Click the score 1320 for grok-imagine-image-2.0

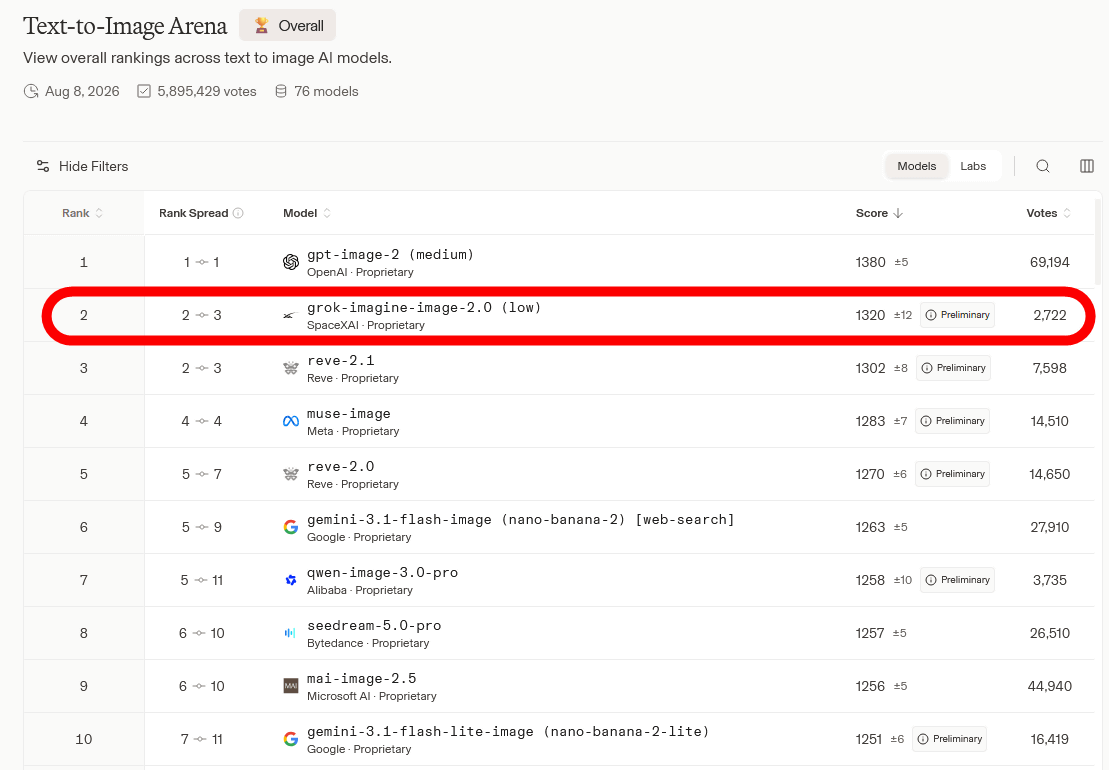[871, 315]
